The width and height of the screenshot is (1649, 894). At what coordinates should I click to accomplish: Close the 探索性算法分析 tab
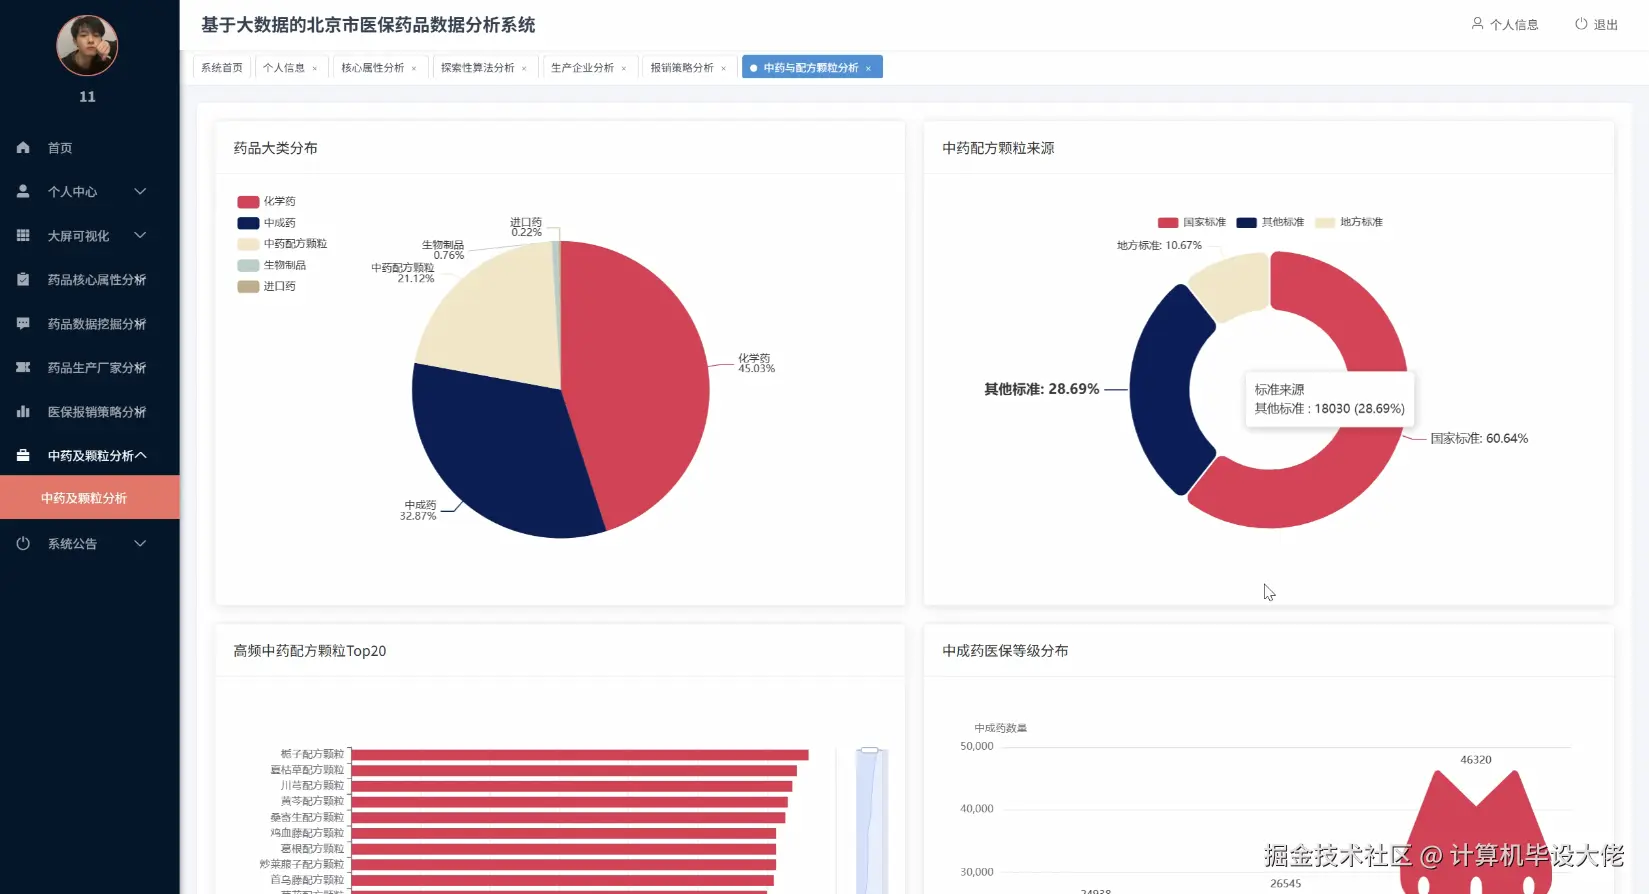524,68
